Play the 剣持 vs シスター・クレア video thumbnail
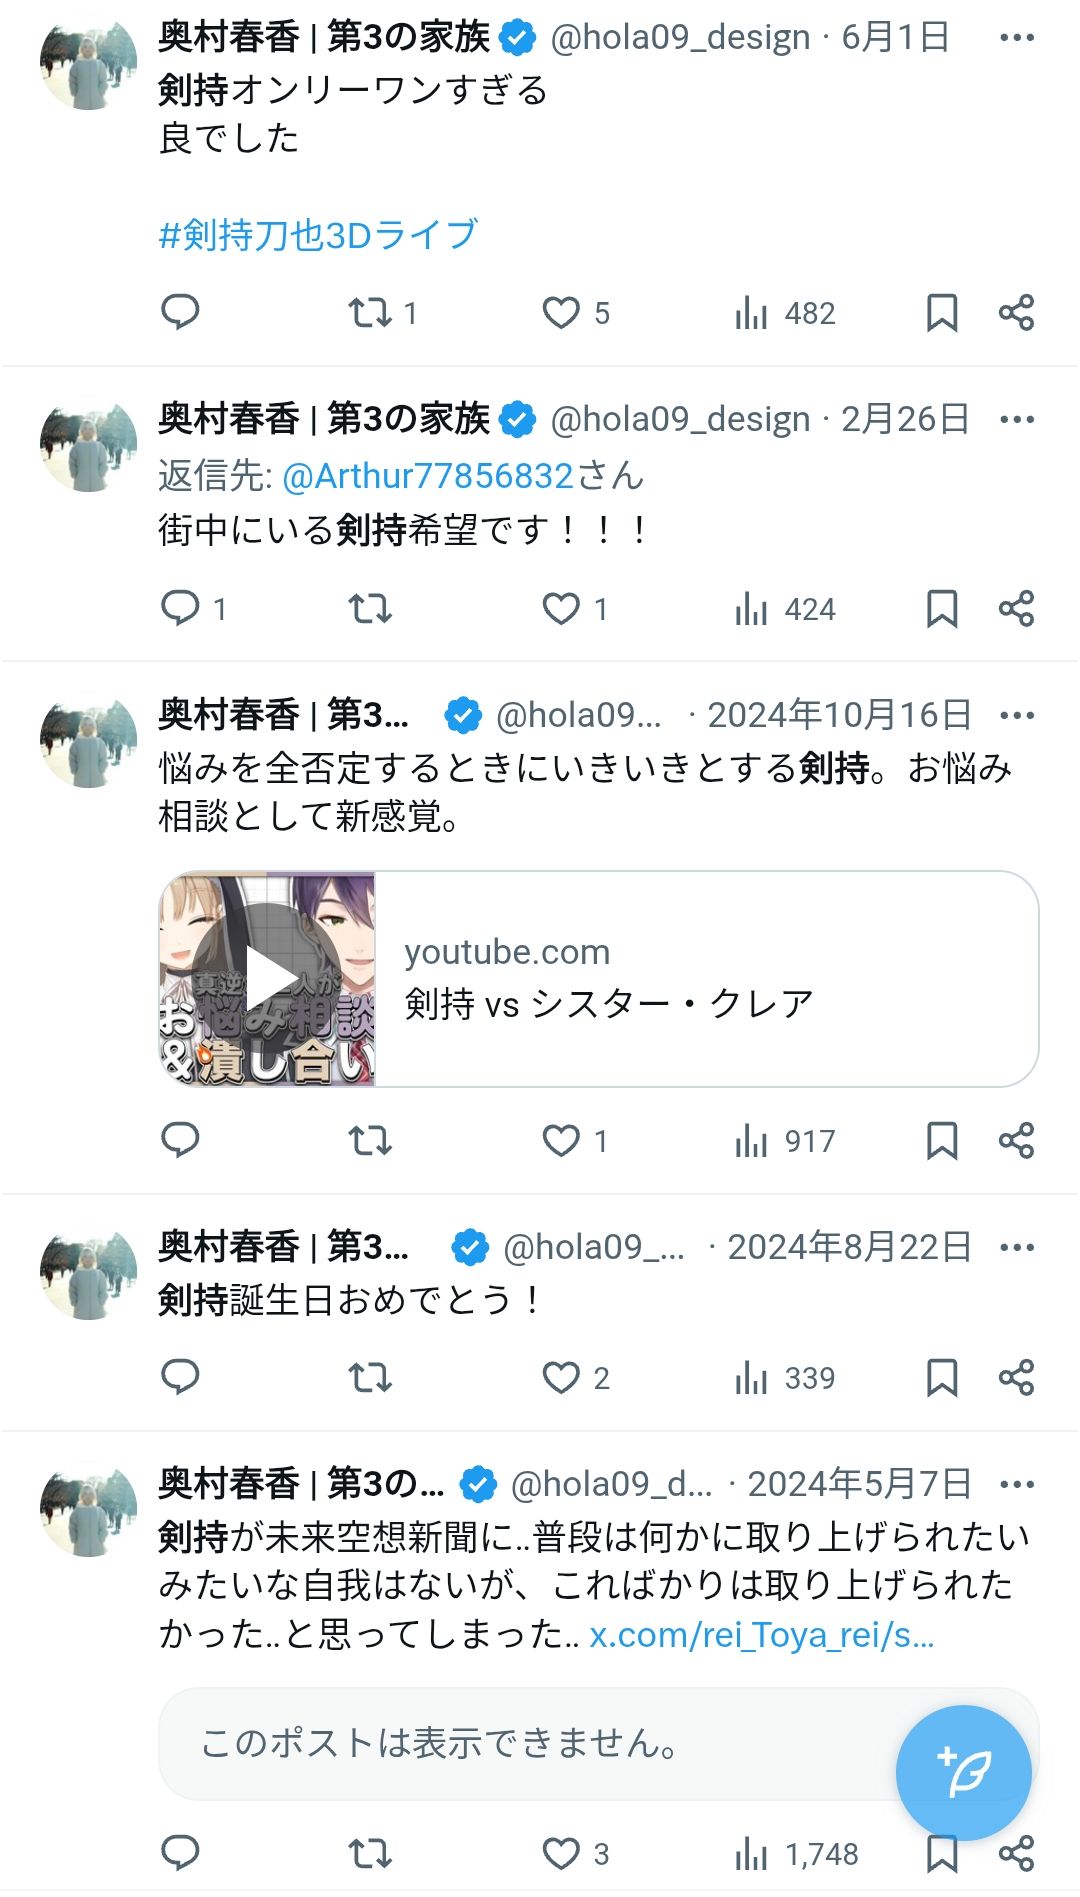The image size is (1080, 1897). click(x=267, y=979)
